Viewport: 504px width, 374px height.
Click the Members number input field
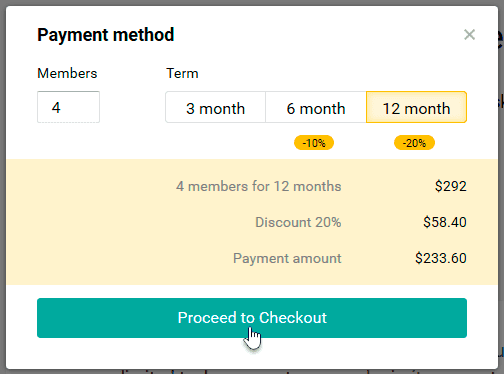(68, 107)
